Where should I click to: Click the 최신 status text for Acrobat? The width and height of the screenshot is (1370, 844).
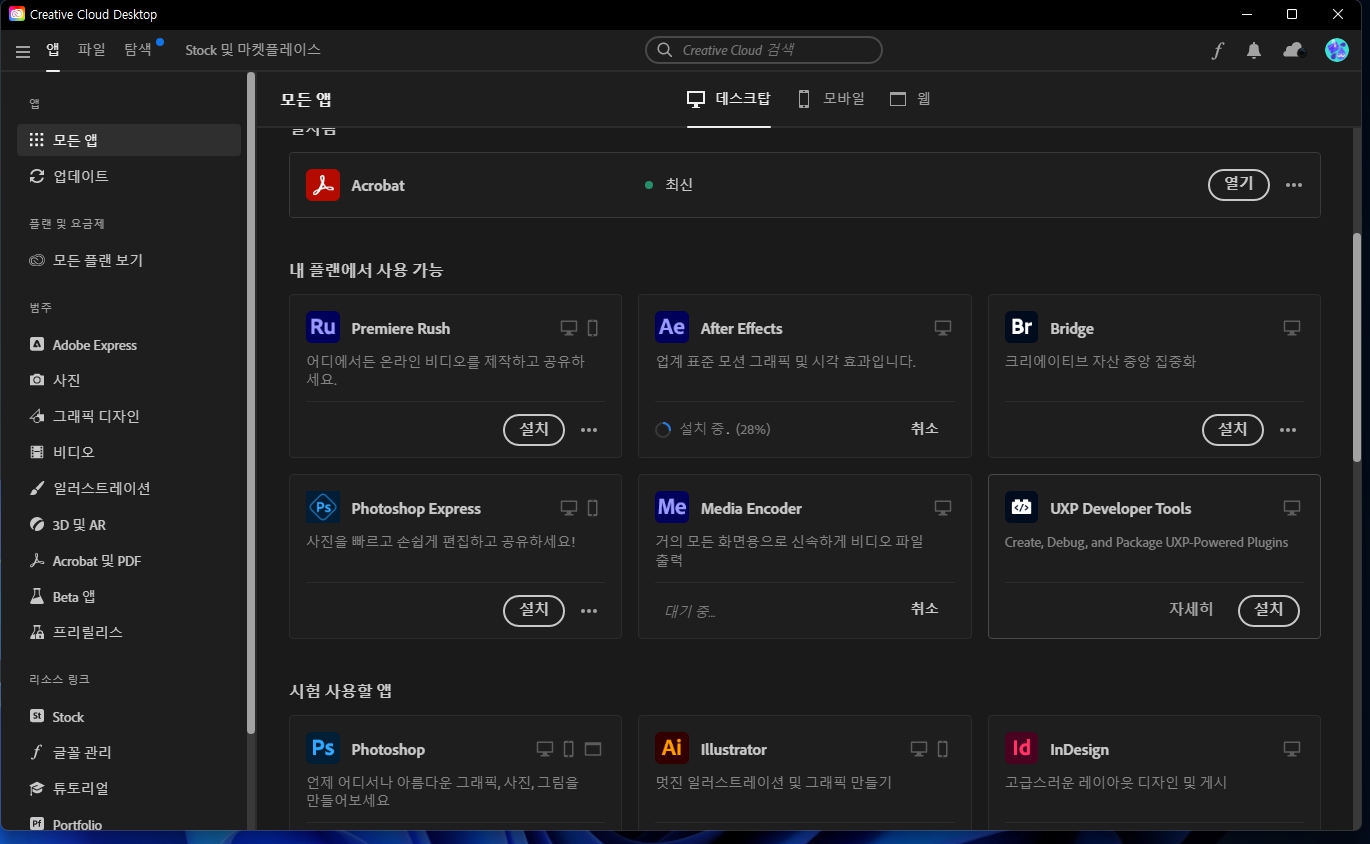coord(679,185)
